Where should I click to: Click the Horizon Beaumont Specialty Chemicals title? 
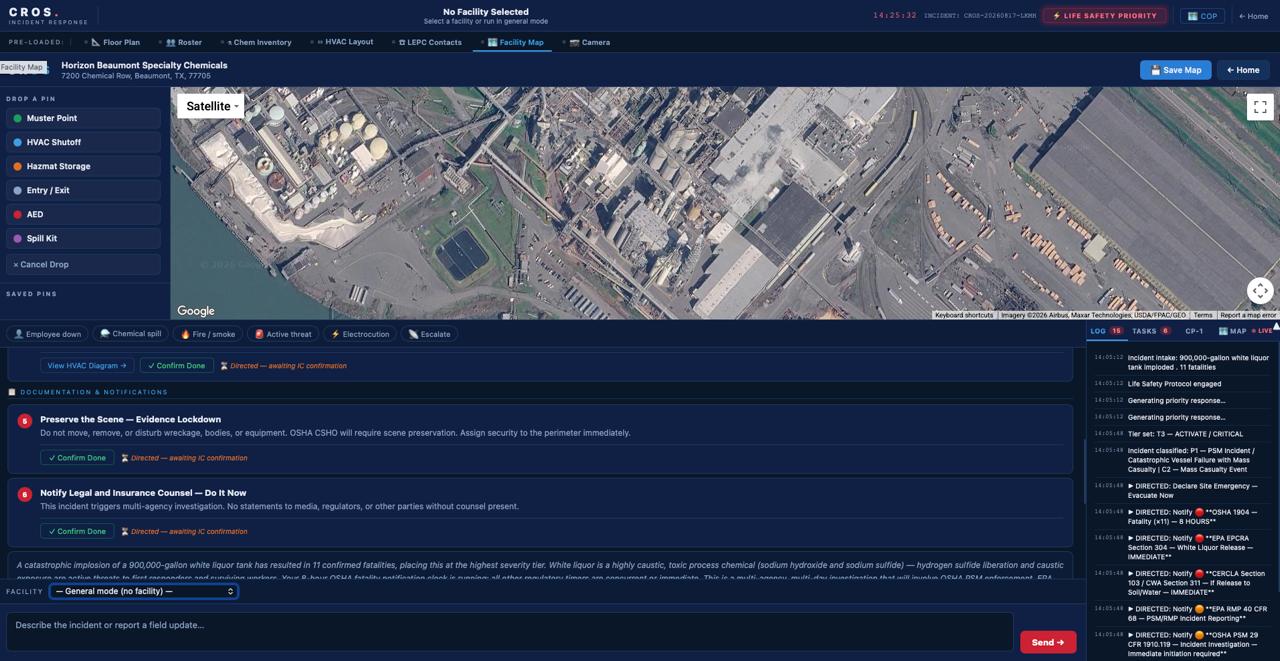pyautogui.click(x=144, y=65)
